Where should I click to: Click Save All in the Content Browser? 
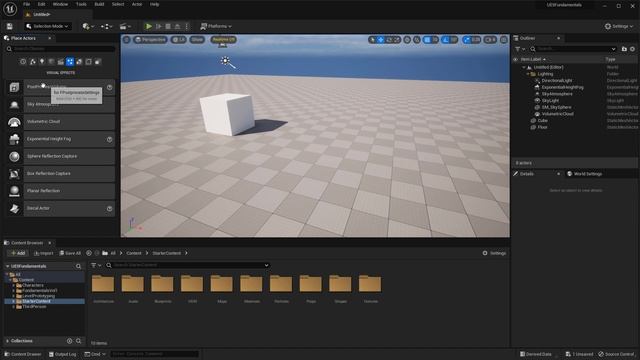70,253
